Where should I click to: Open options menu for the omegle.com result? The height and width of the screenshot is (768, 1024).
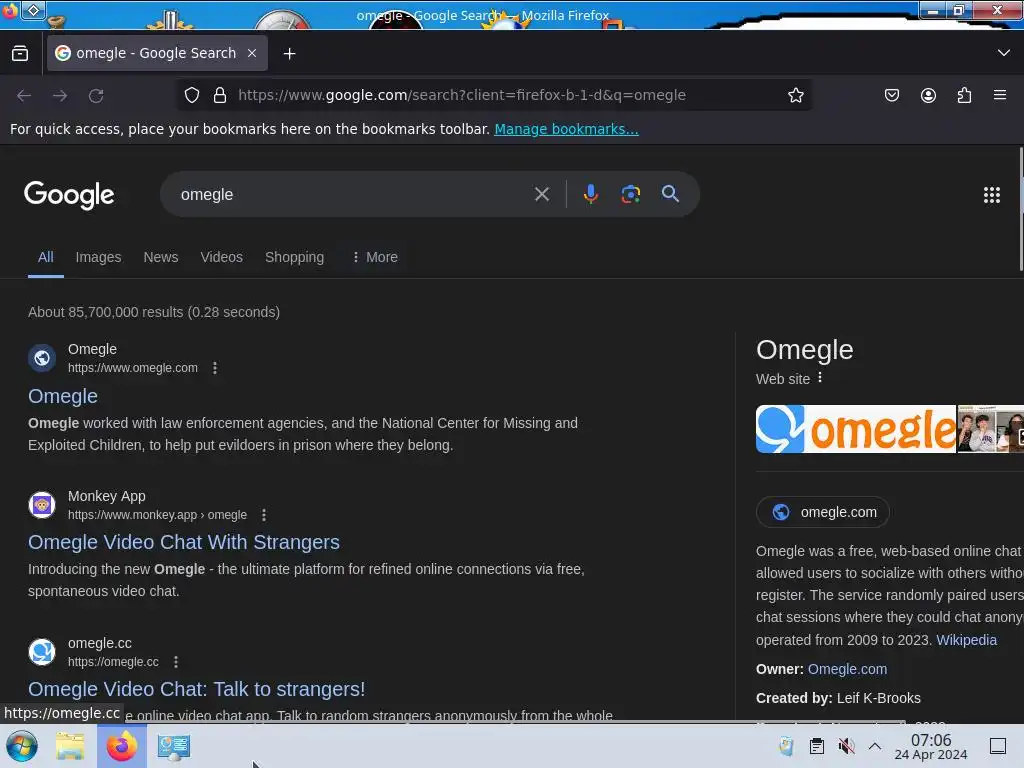[x=215, y=368]
